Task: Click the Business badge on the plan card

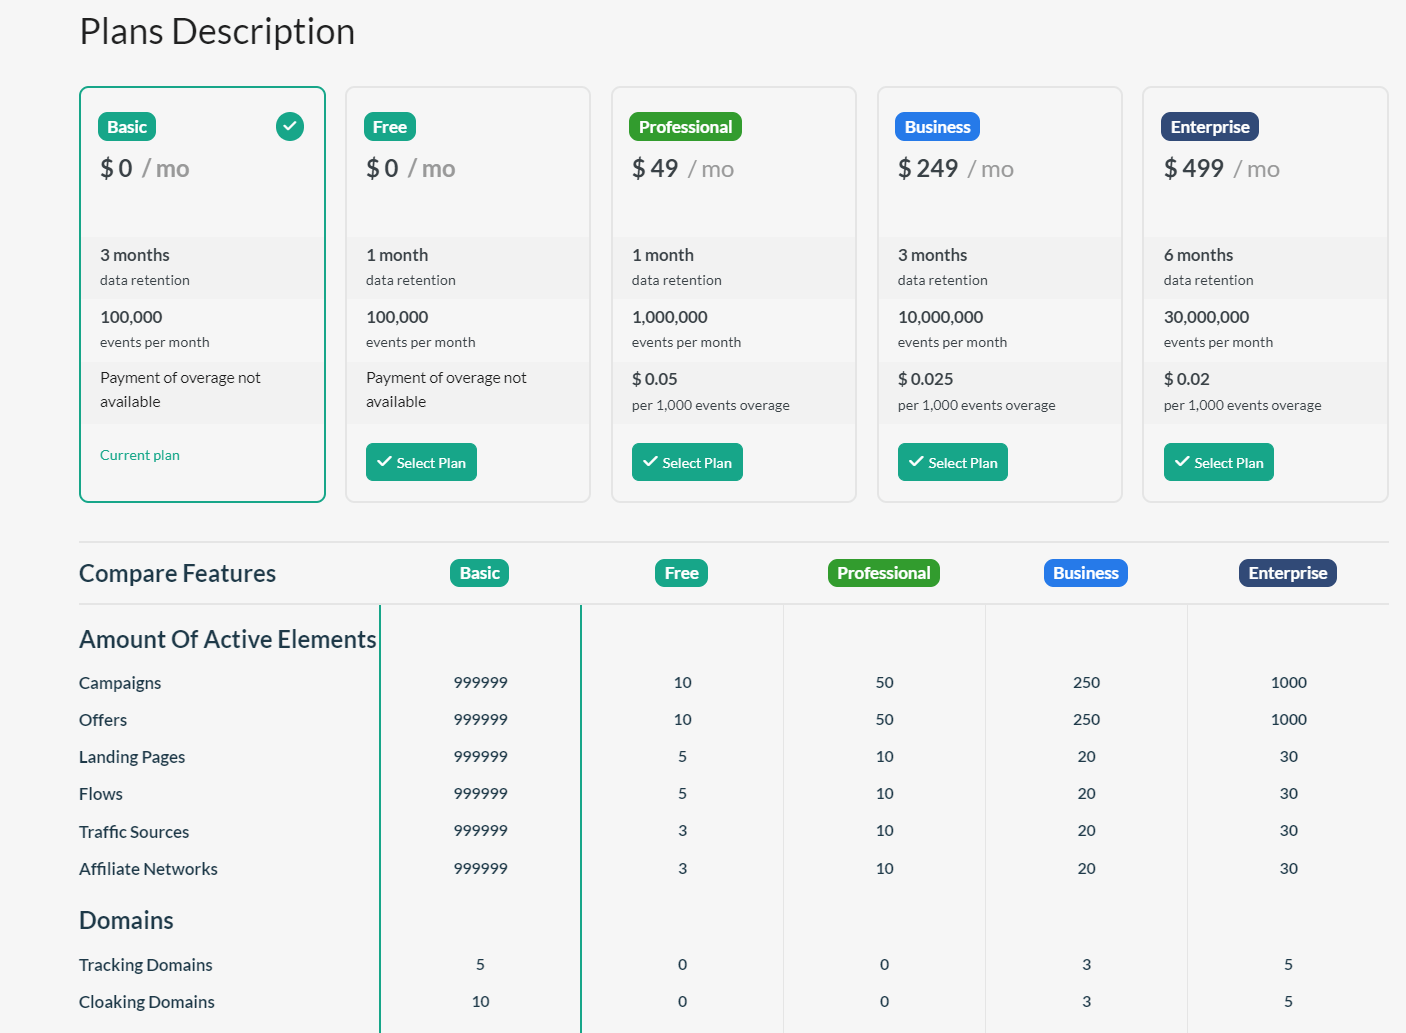Action: pyautogui.click(x=937, y=127)
